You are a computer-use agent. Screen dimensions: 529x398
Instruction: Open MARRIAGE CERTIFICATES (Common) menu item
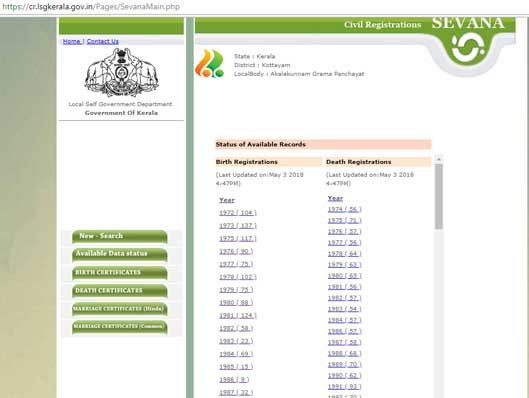tap(120, 327)
